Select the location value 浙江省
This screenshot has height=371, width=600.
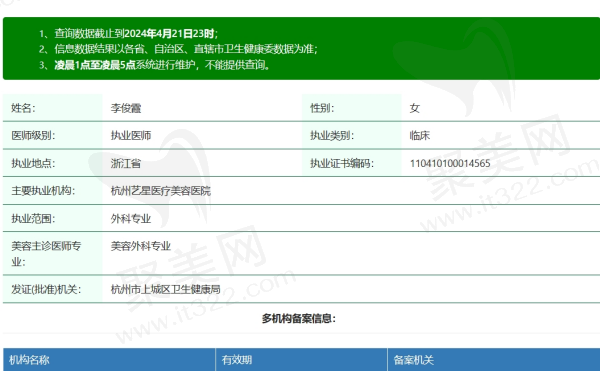[126, 163]
